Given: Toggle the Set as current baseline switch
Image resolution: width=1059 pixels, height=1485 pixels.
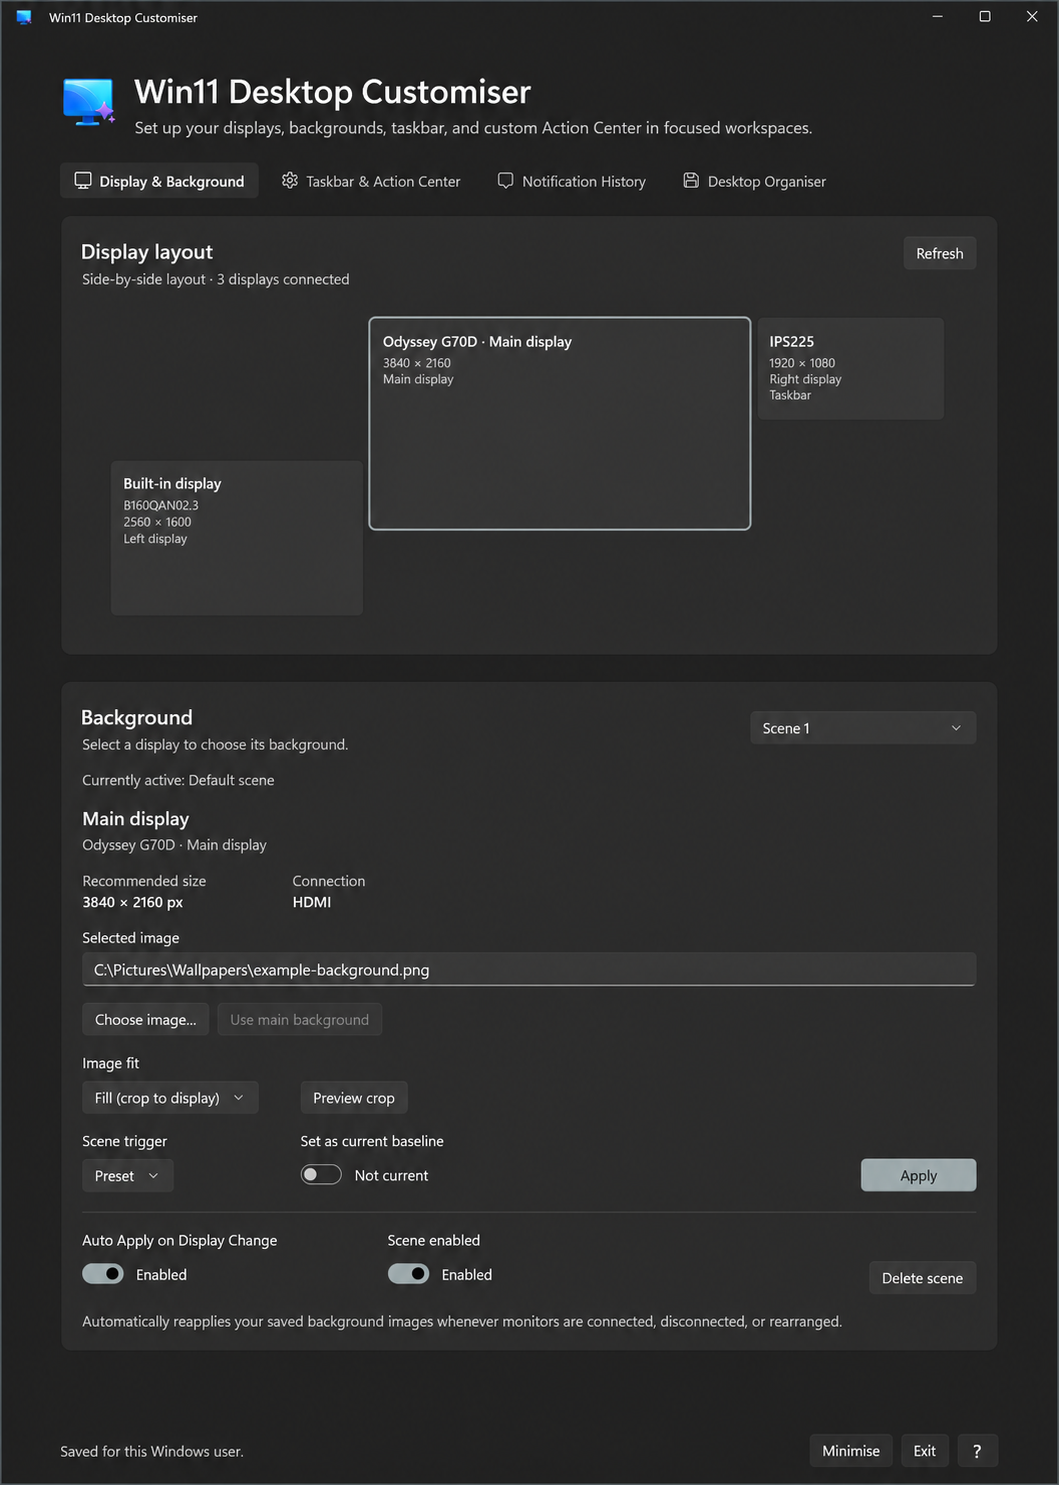Looking at the screenshot, I should coord(321,1175).
